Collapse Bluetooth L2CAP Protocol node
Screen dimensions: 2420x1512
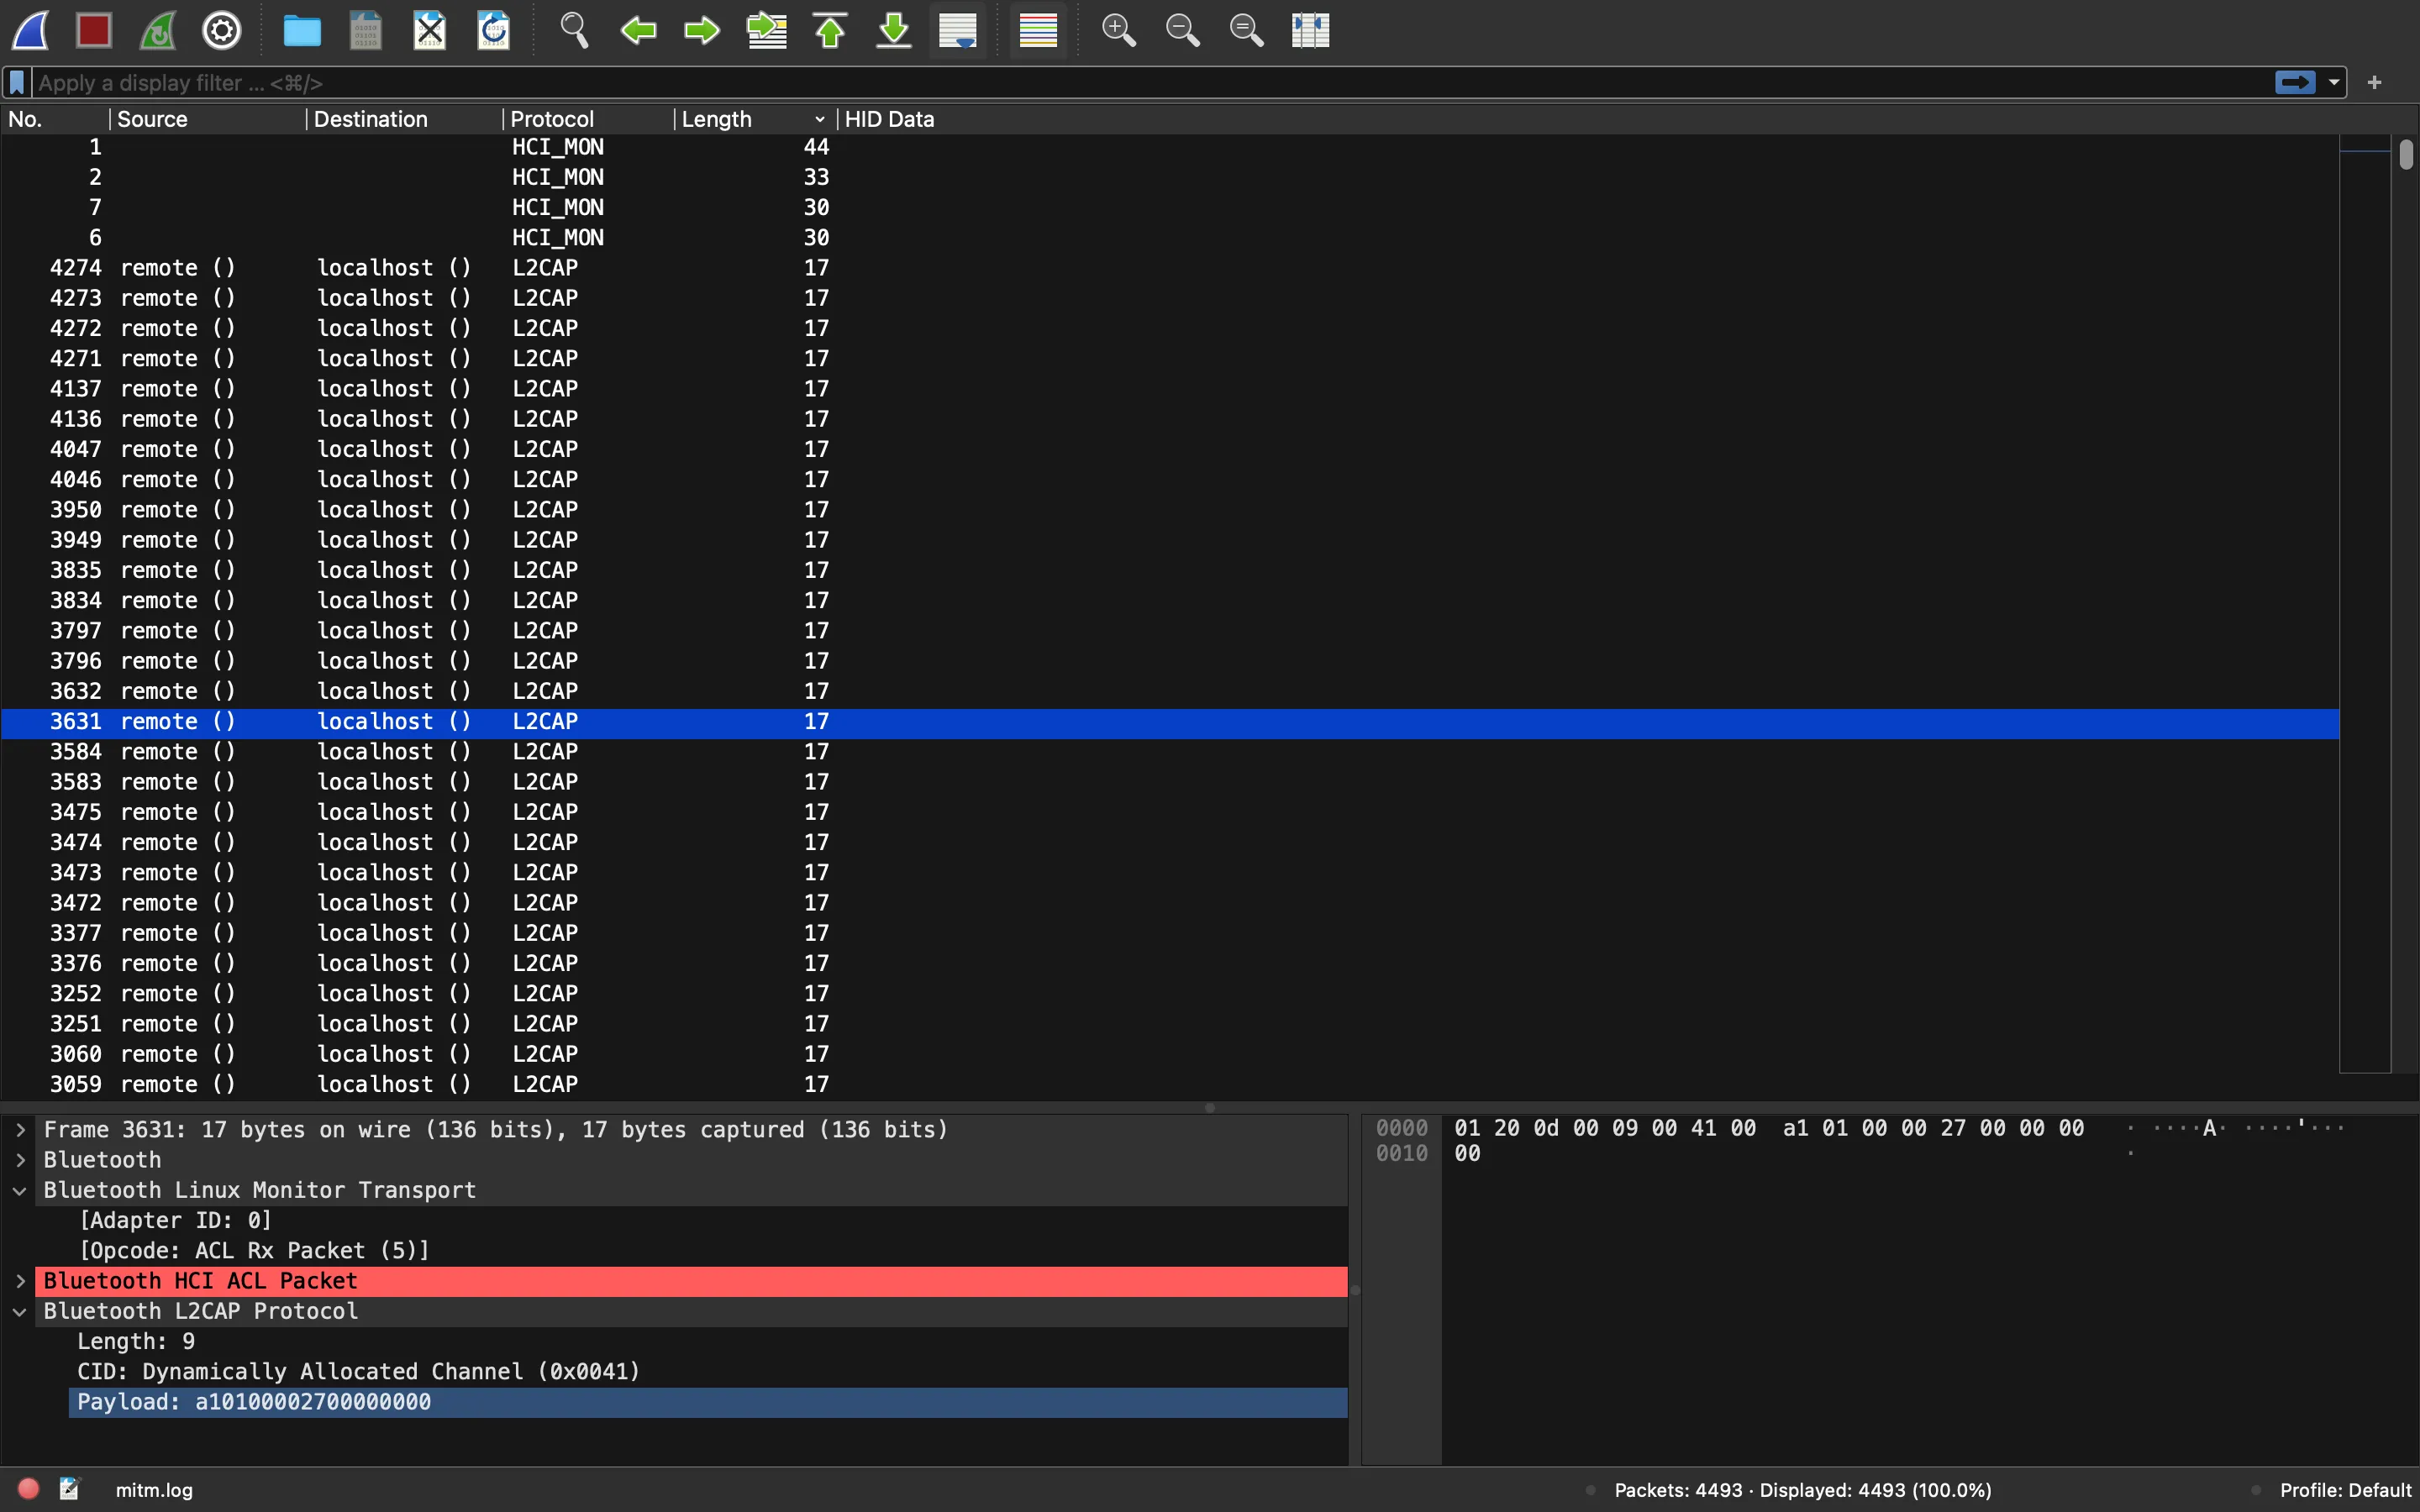[20, 1311]
